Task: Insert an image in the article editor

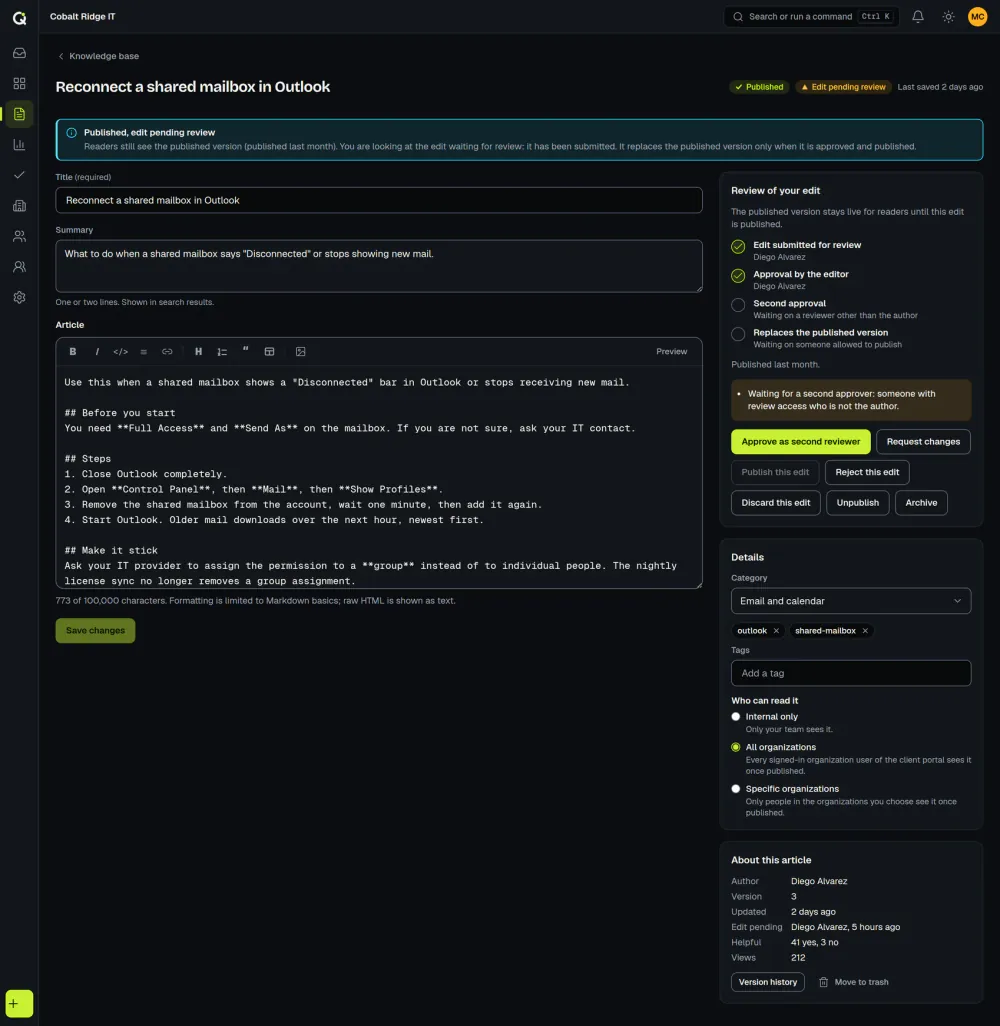Action: 300,351
